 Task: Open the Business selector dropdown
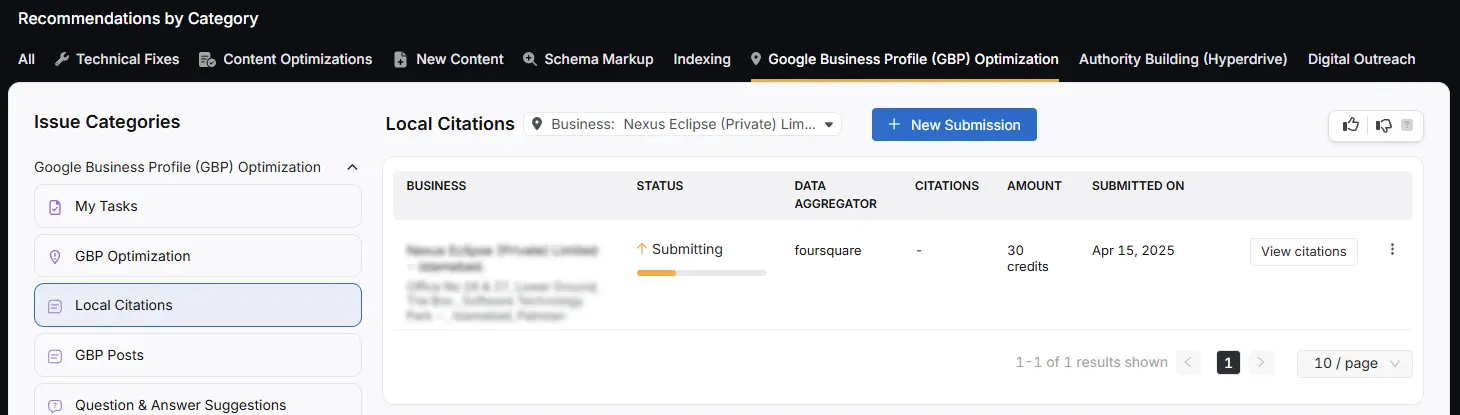point(683,124)
